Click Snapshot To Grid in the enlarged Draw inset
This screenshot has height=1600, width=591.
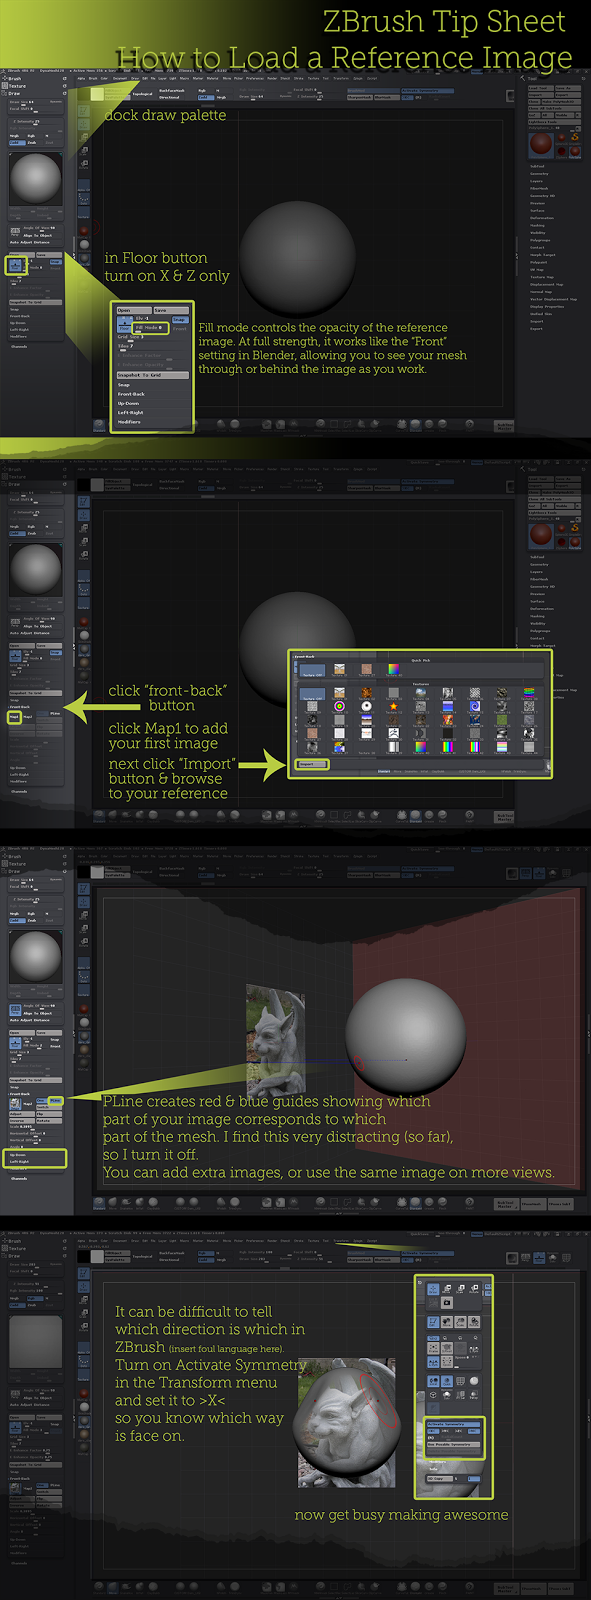click(153, 375)
